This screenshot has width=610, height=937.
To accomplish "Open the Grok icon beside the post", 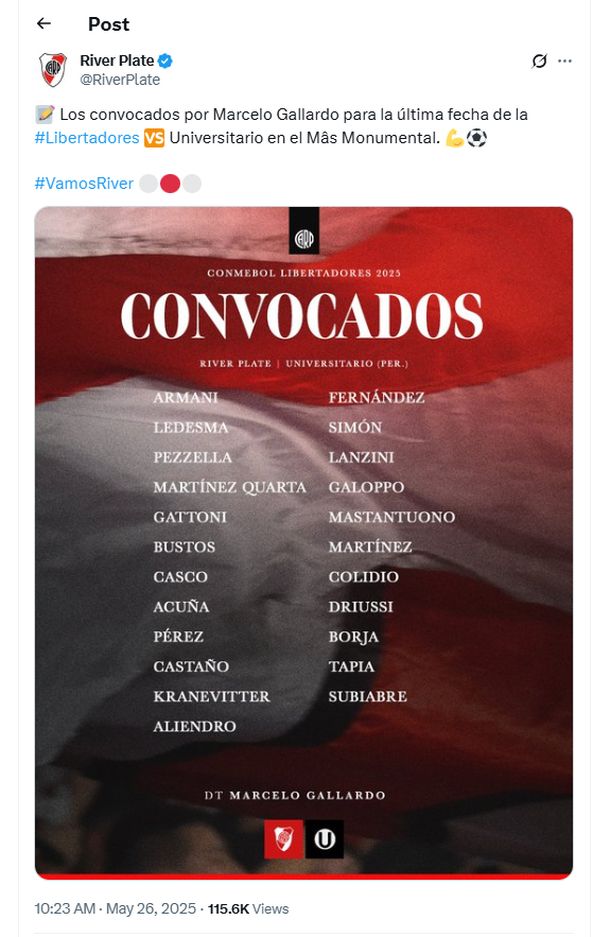I will (x=539, y=61).
